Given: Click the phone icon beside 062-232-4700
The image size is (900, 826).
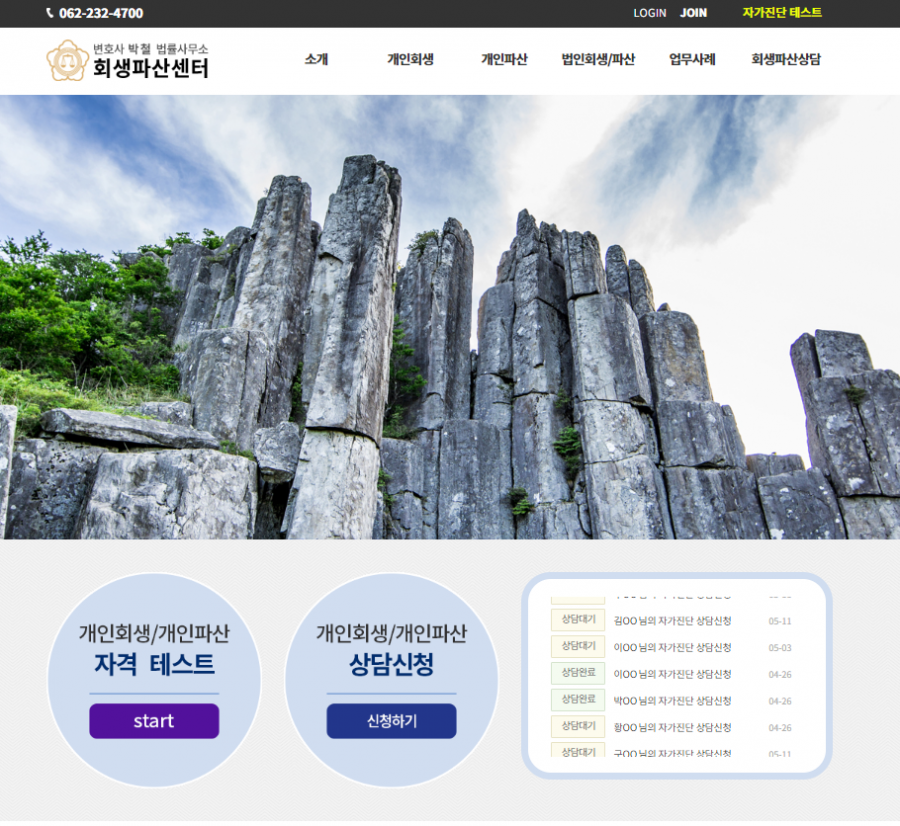Looking at the screenshot, I should (51, 13).
